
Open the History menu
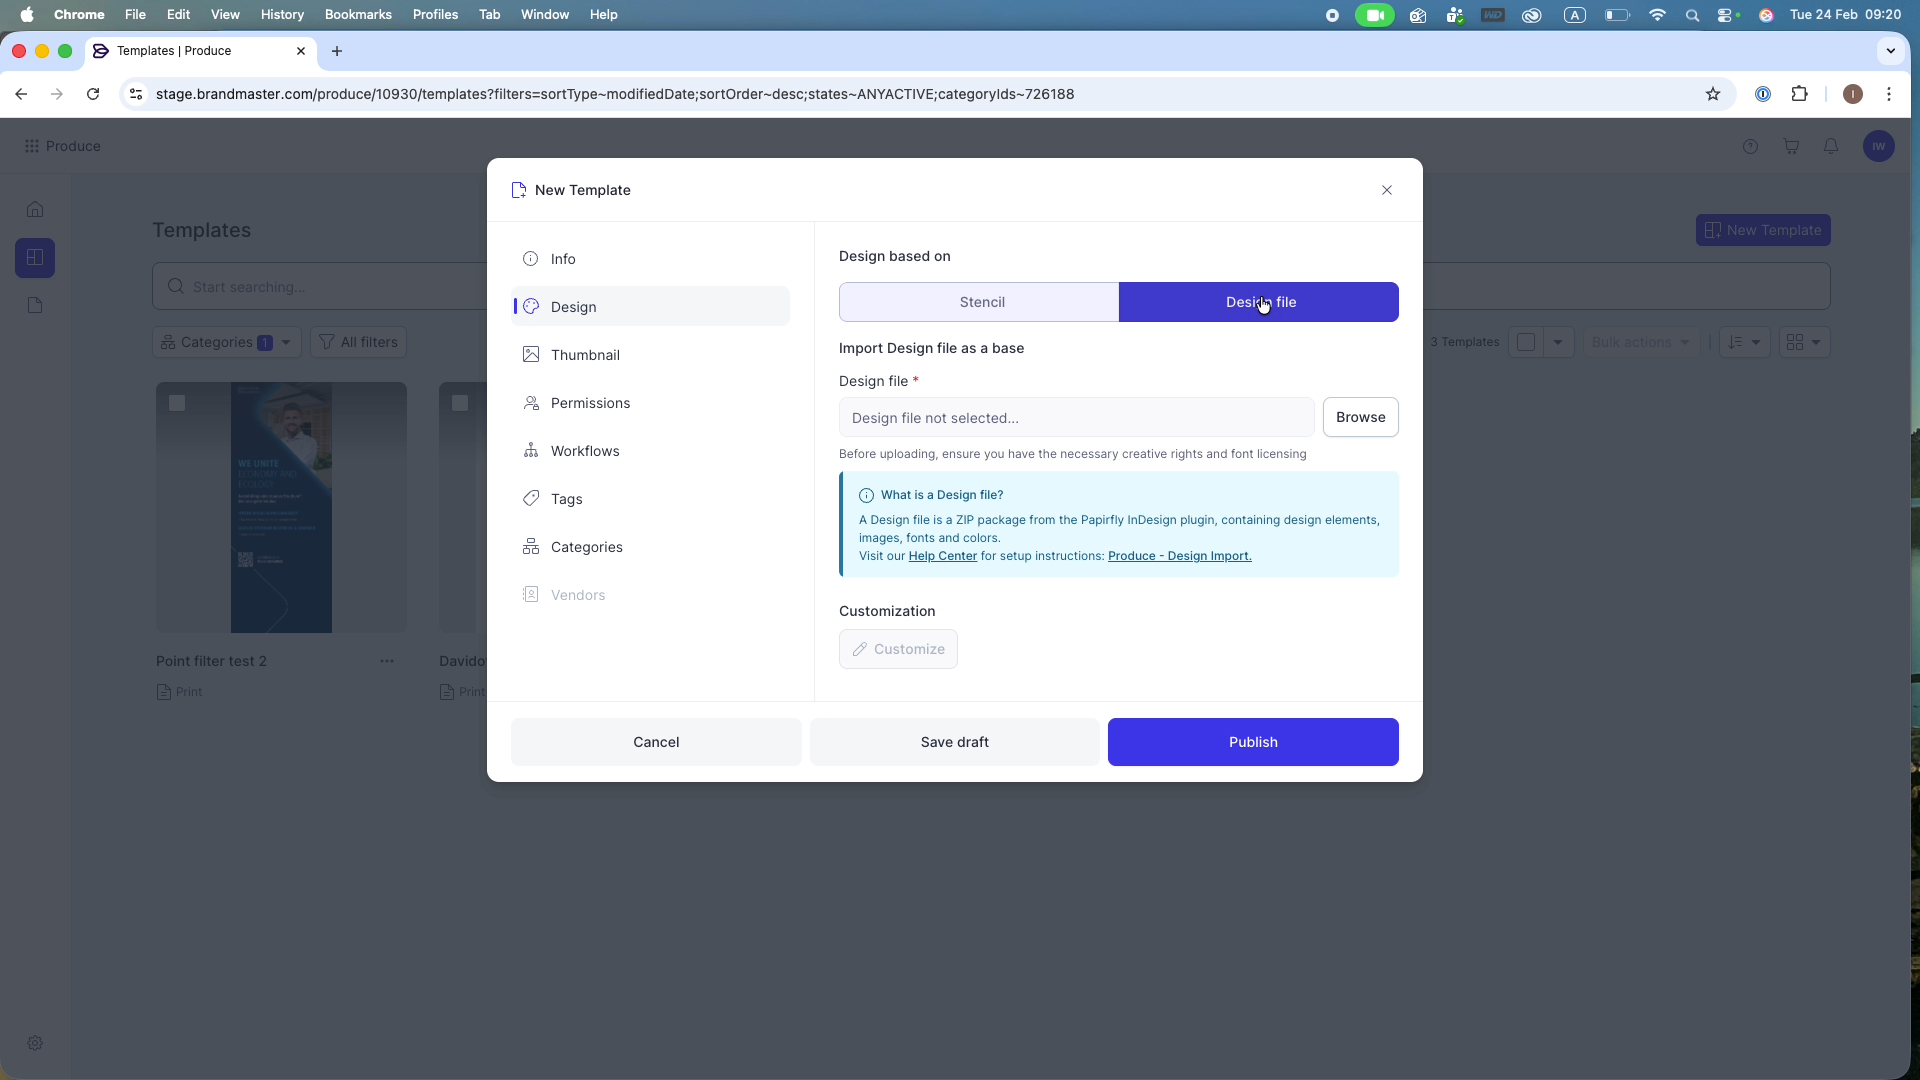[282, 15]
